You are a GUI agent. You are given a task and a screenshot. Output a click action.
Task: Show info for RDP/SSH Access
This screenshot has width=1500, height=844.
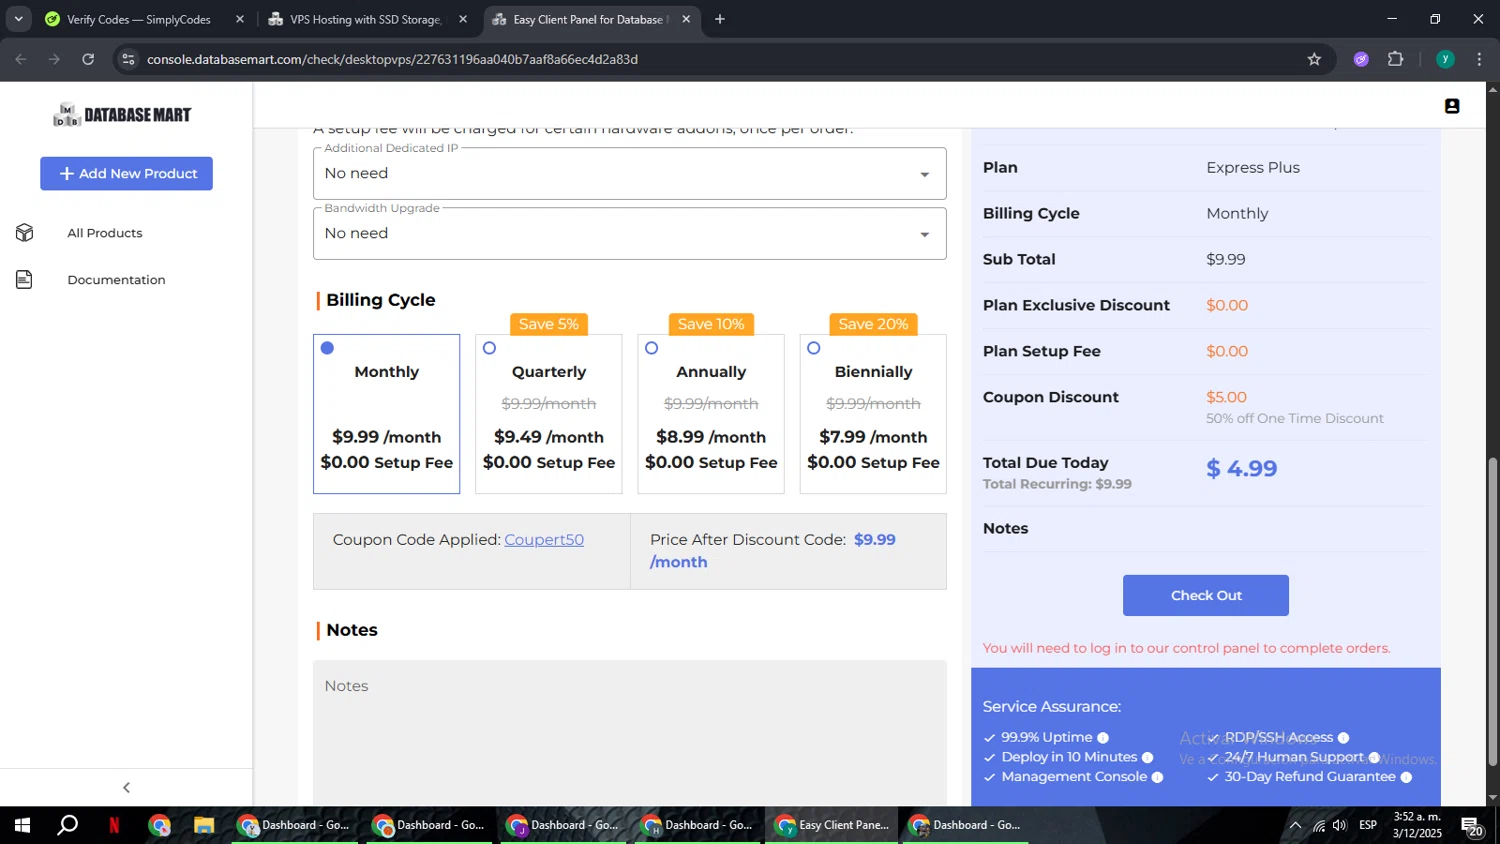point(1343,738)
